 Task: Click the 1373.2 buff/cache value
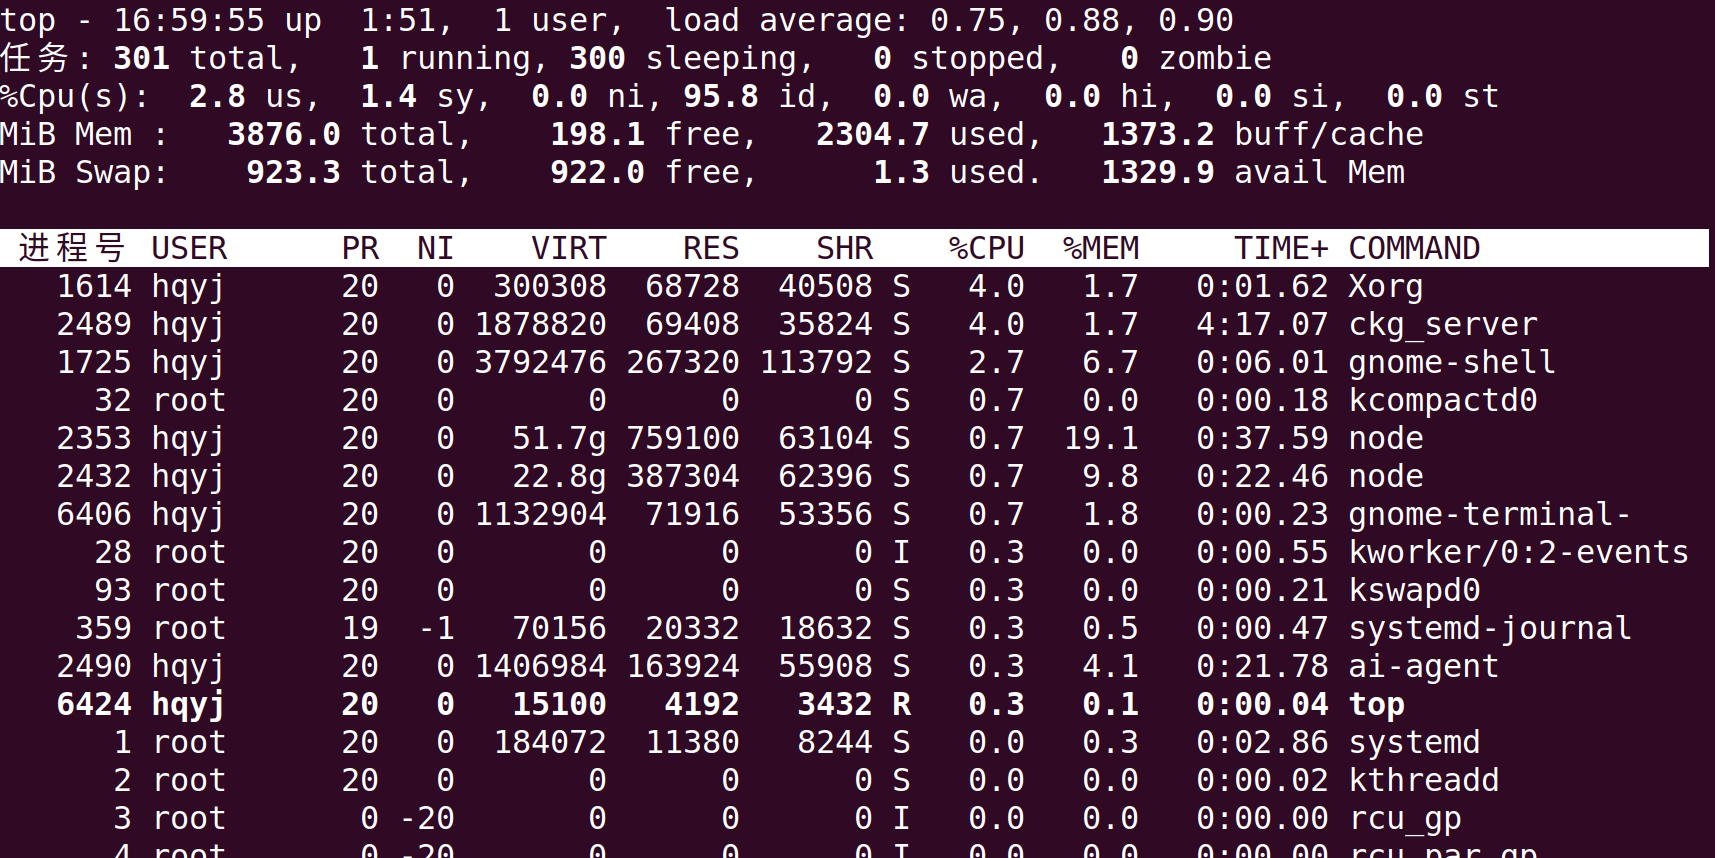(1158, 134)
